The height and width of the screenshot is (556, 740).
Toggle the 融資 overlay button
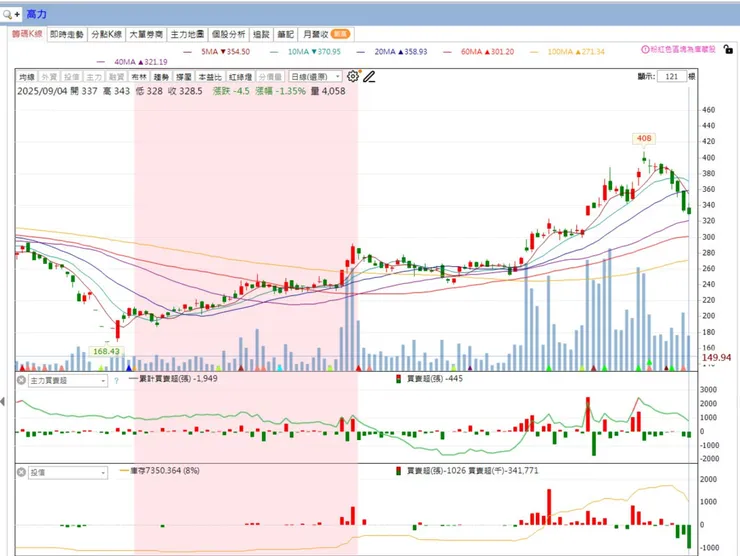117,77
